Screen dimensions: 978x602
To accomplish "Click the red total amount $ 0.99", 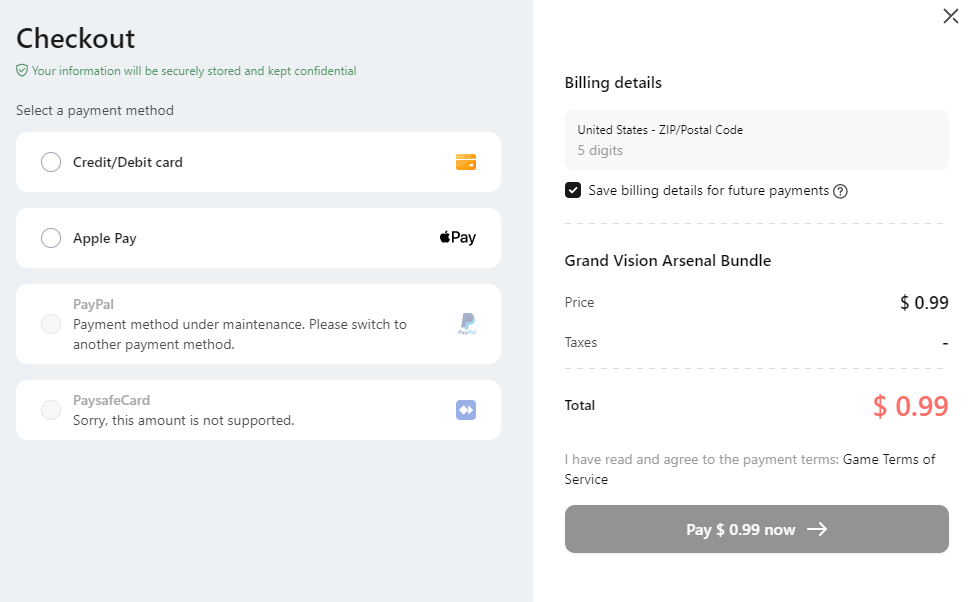I will pyautogui.click(x=910, y=406).
